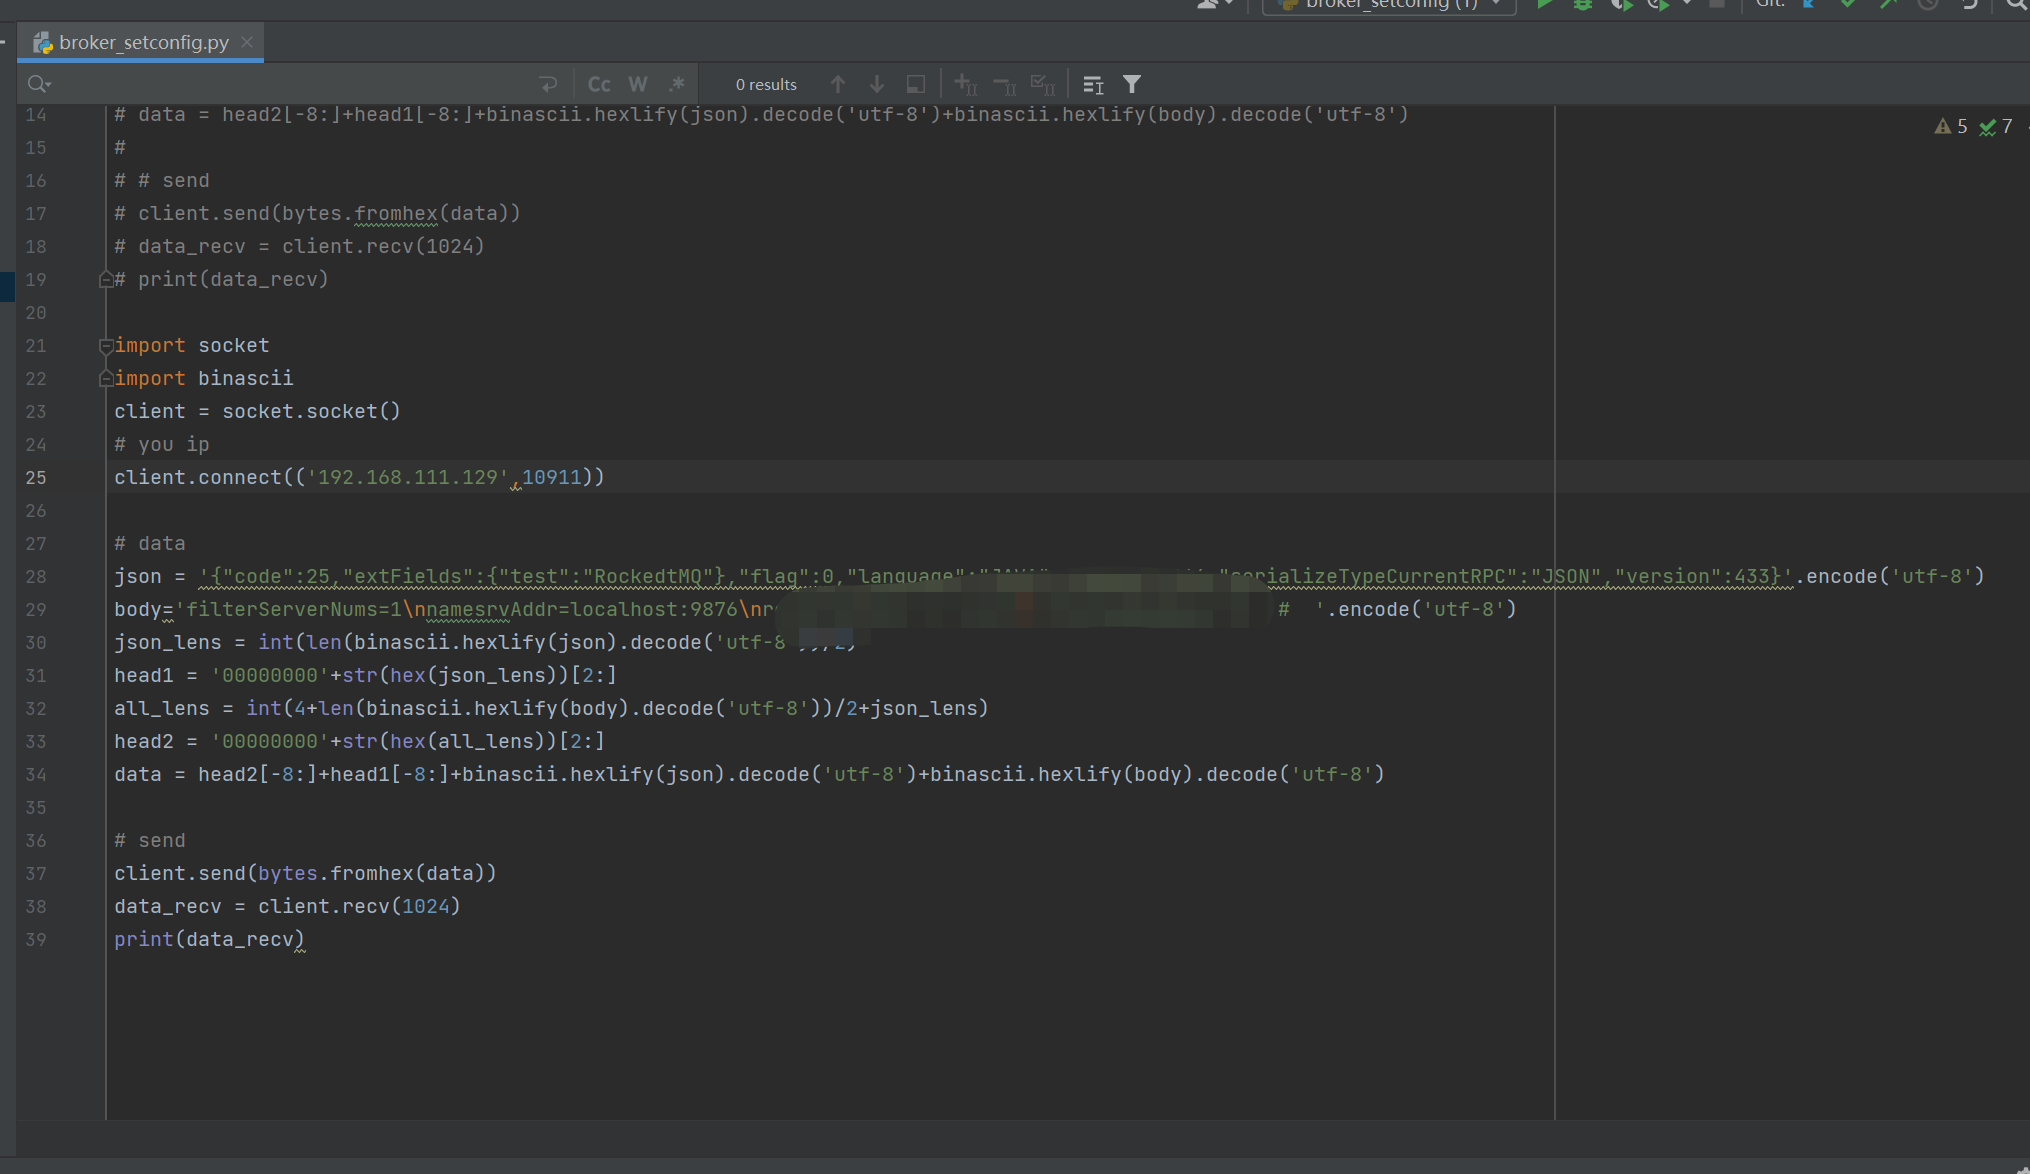Go to next occurrence with down arrow
The image size is (2030, 1174).
click(876, 84)
